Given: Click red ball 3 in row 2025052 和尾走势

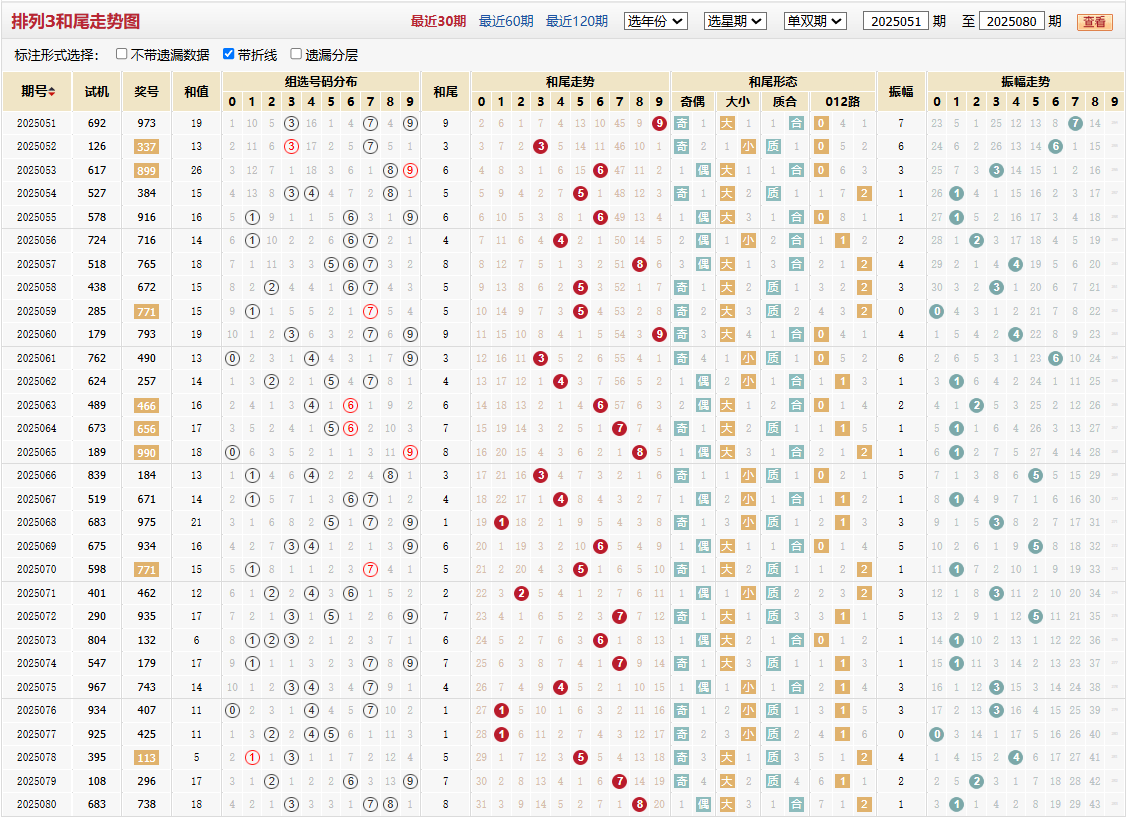Looking at the screenshot, I should pyautogui.click(x=540, y=147).
